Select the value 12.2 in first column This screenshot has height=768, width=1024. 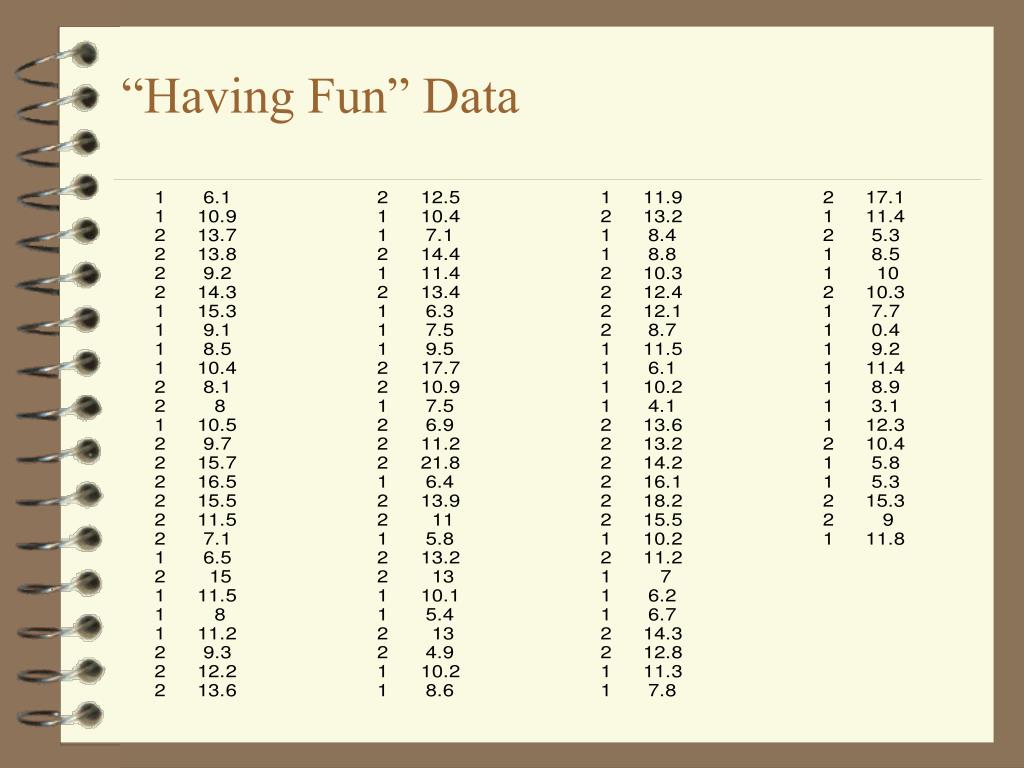[x=217, y=671]
